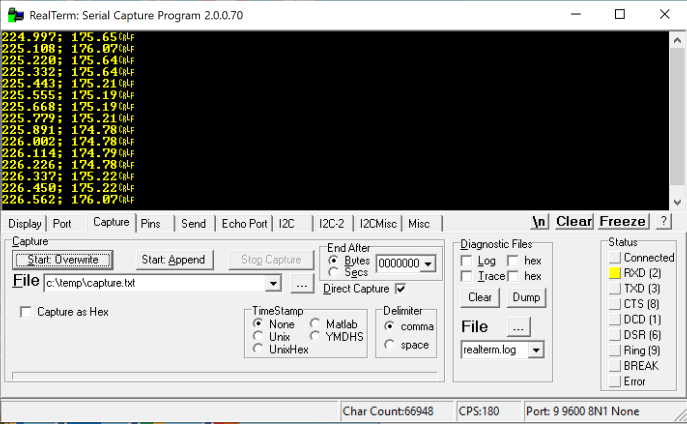The height and width of the screenshot is (424, 687).
Task: Click the browse button for the diagnostic file
Action: pos(517,327)
